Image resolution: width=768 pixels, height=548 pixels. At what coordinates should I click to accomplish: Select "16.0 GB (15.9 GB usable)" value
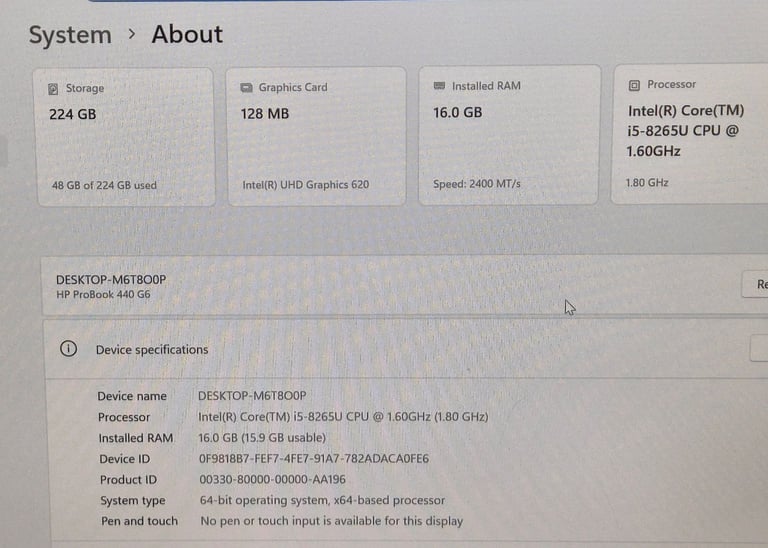[x=262, y=437]
